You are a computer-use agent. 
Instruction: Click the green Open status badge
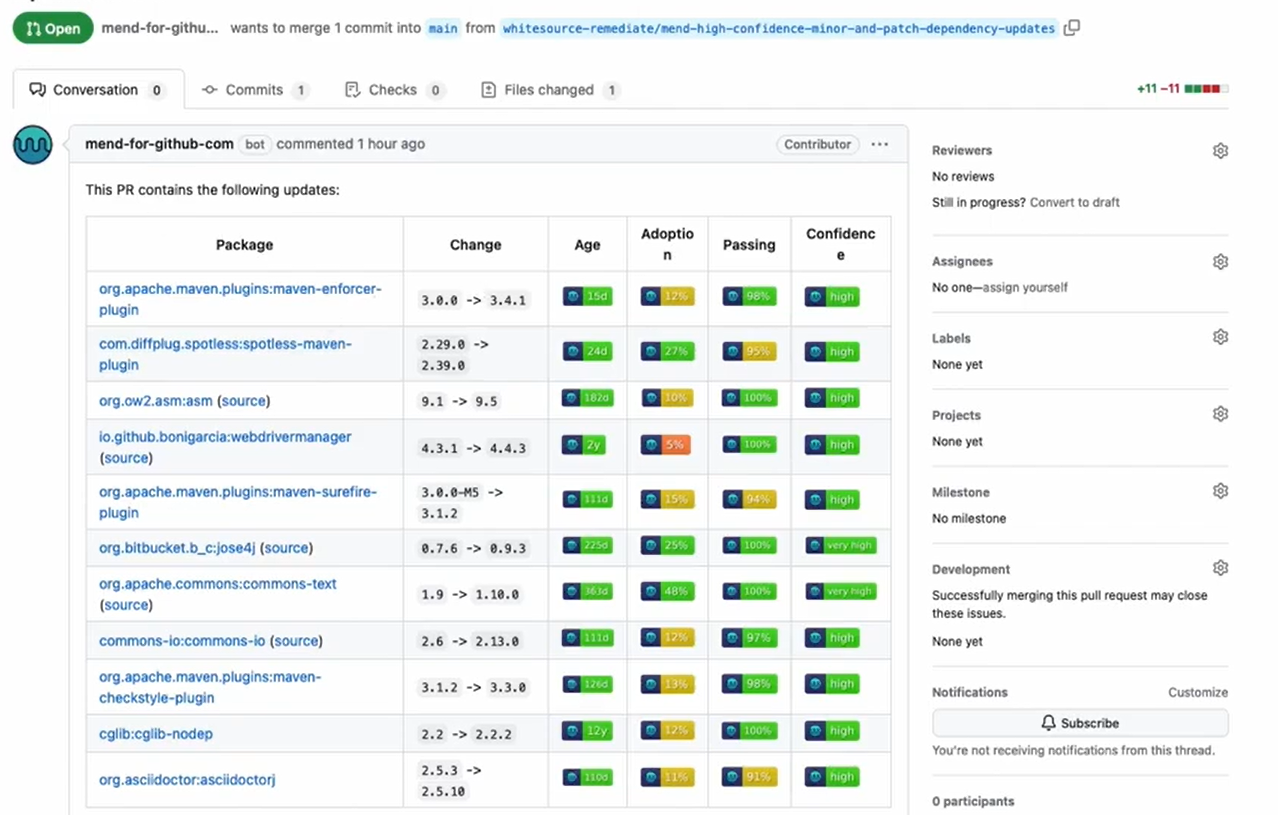(53, 28)
